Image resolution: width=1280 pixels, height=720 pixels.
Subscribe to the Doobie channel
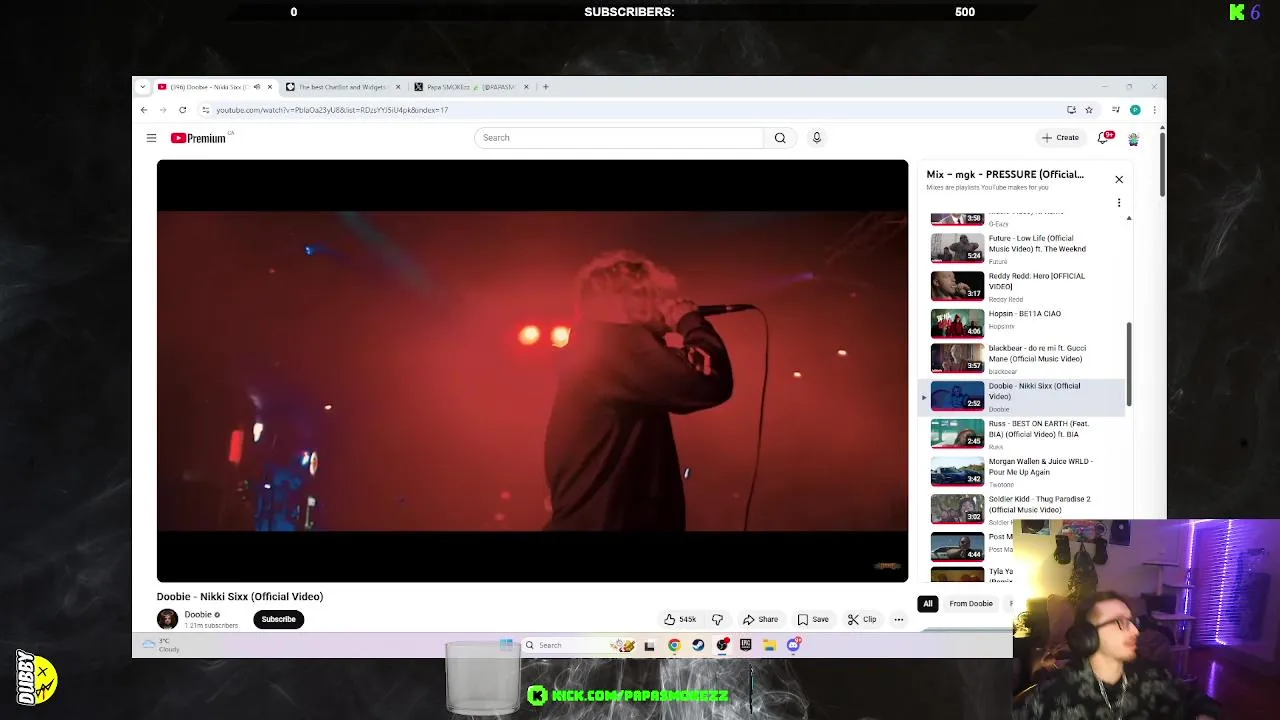click(279, 619)
